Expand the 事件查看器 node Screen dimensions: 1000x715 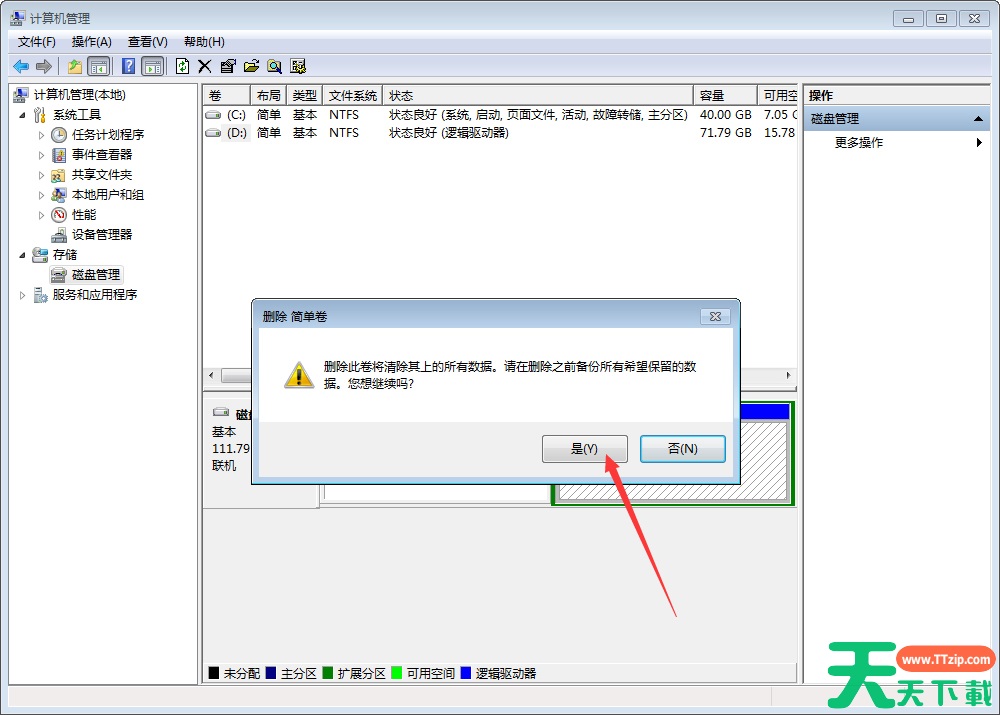[x=41, y=155]
